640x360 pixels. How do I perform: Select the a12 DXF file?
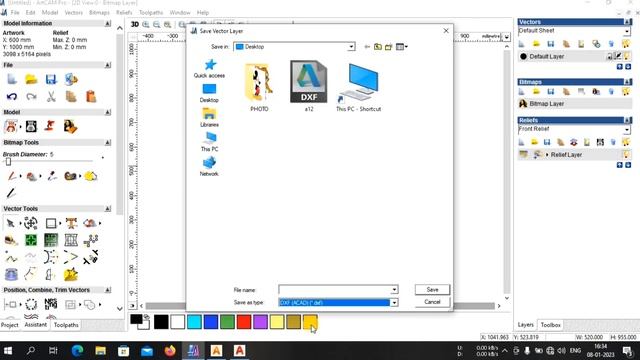coord(309,86)
